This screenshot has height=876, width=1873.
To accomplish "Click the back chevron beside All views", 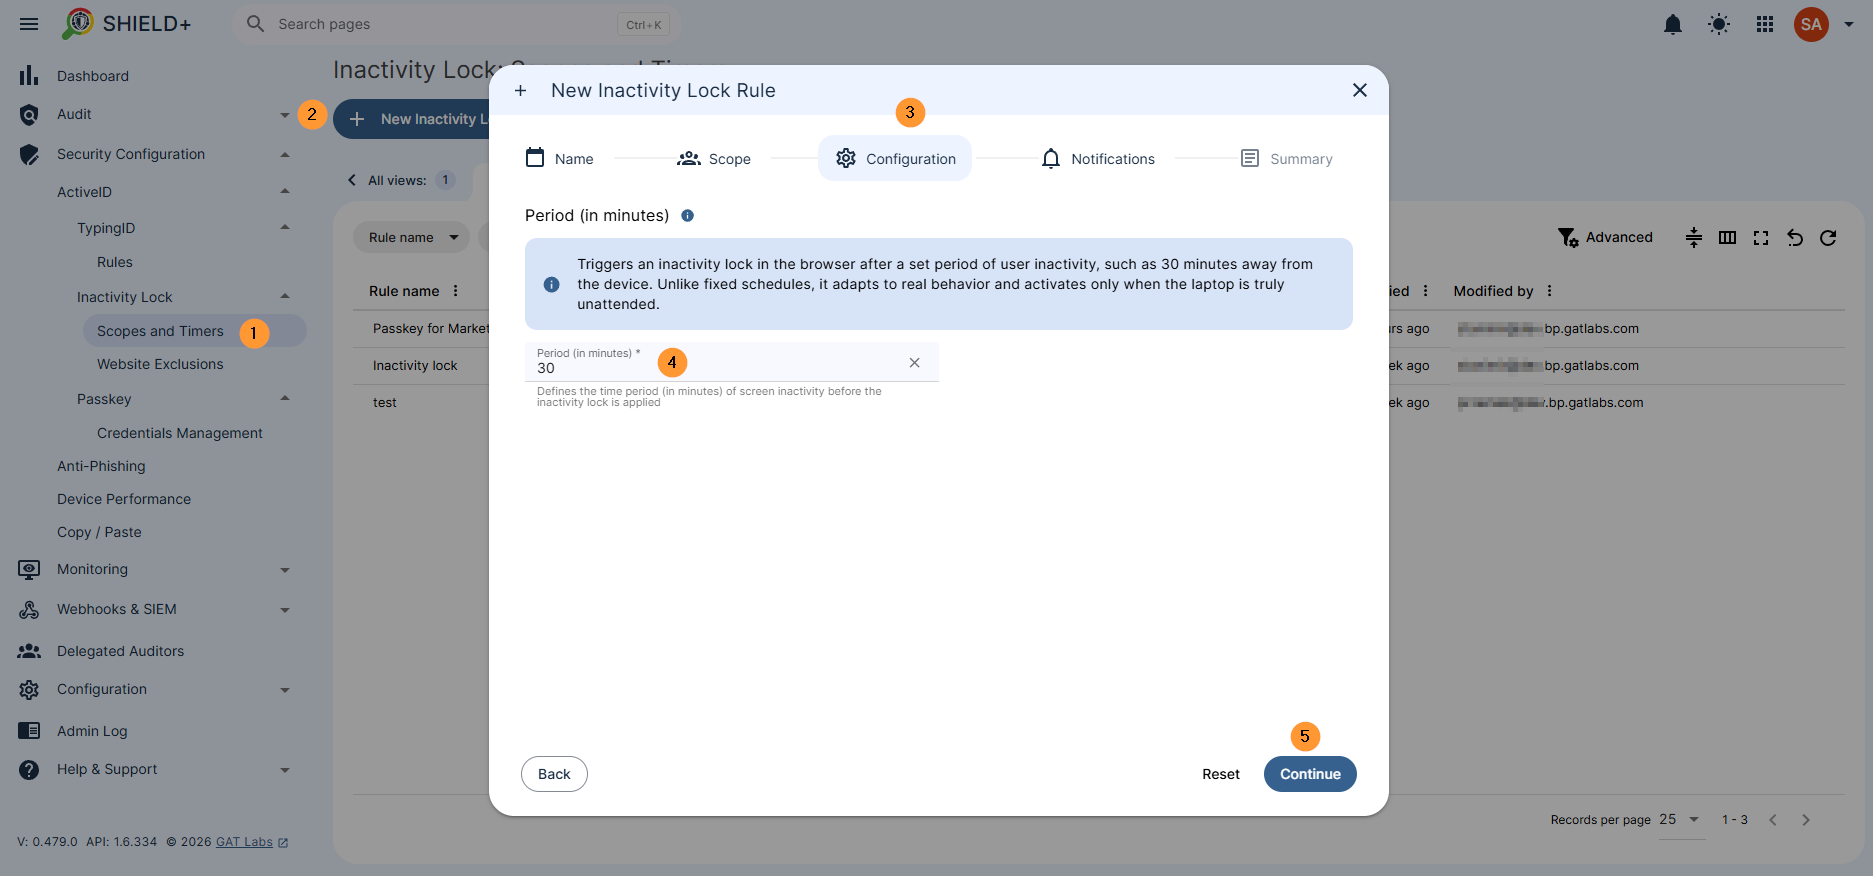I will 352,180.
